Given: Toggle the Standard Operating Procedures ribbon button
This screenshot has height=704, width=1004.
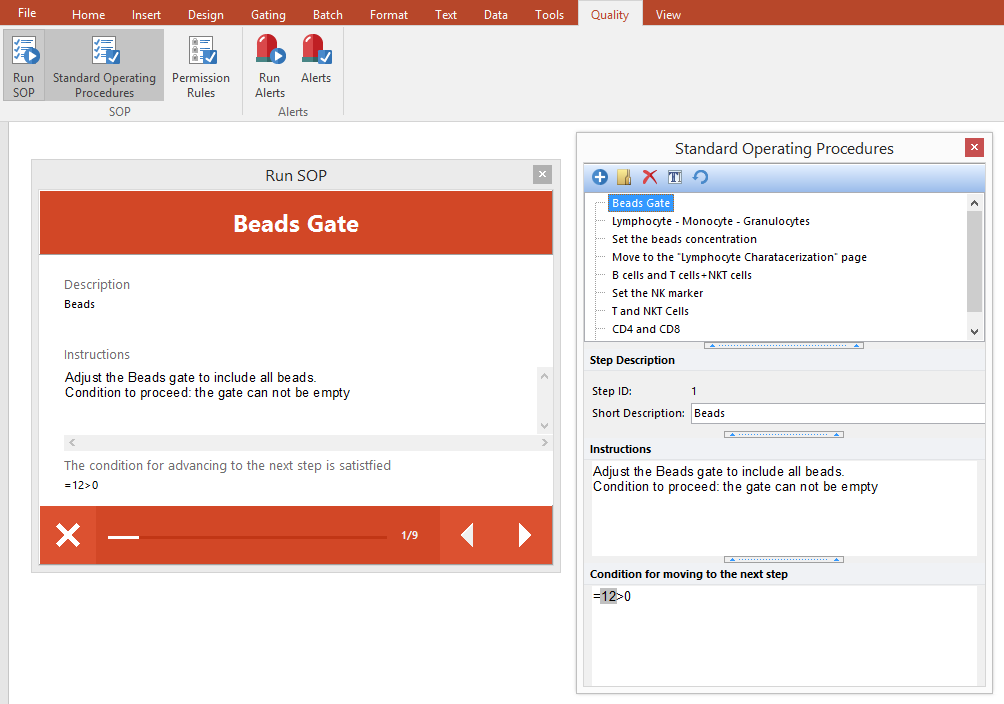Looking at the screenshot, I should click(x=104, y=65).
